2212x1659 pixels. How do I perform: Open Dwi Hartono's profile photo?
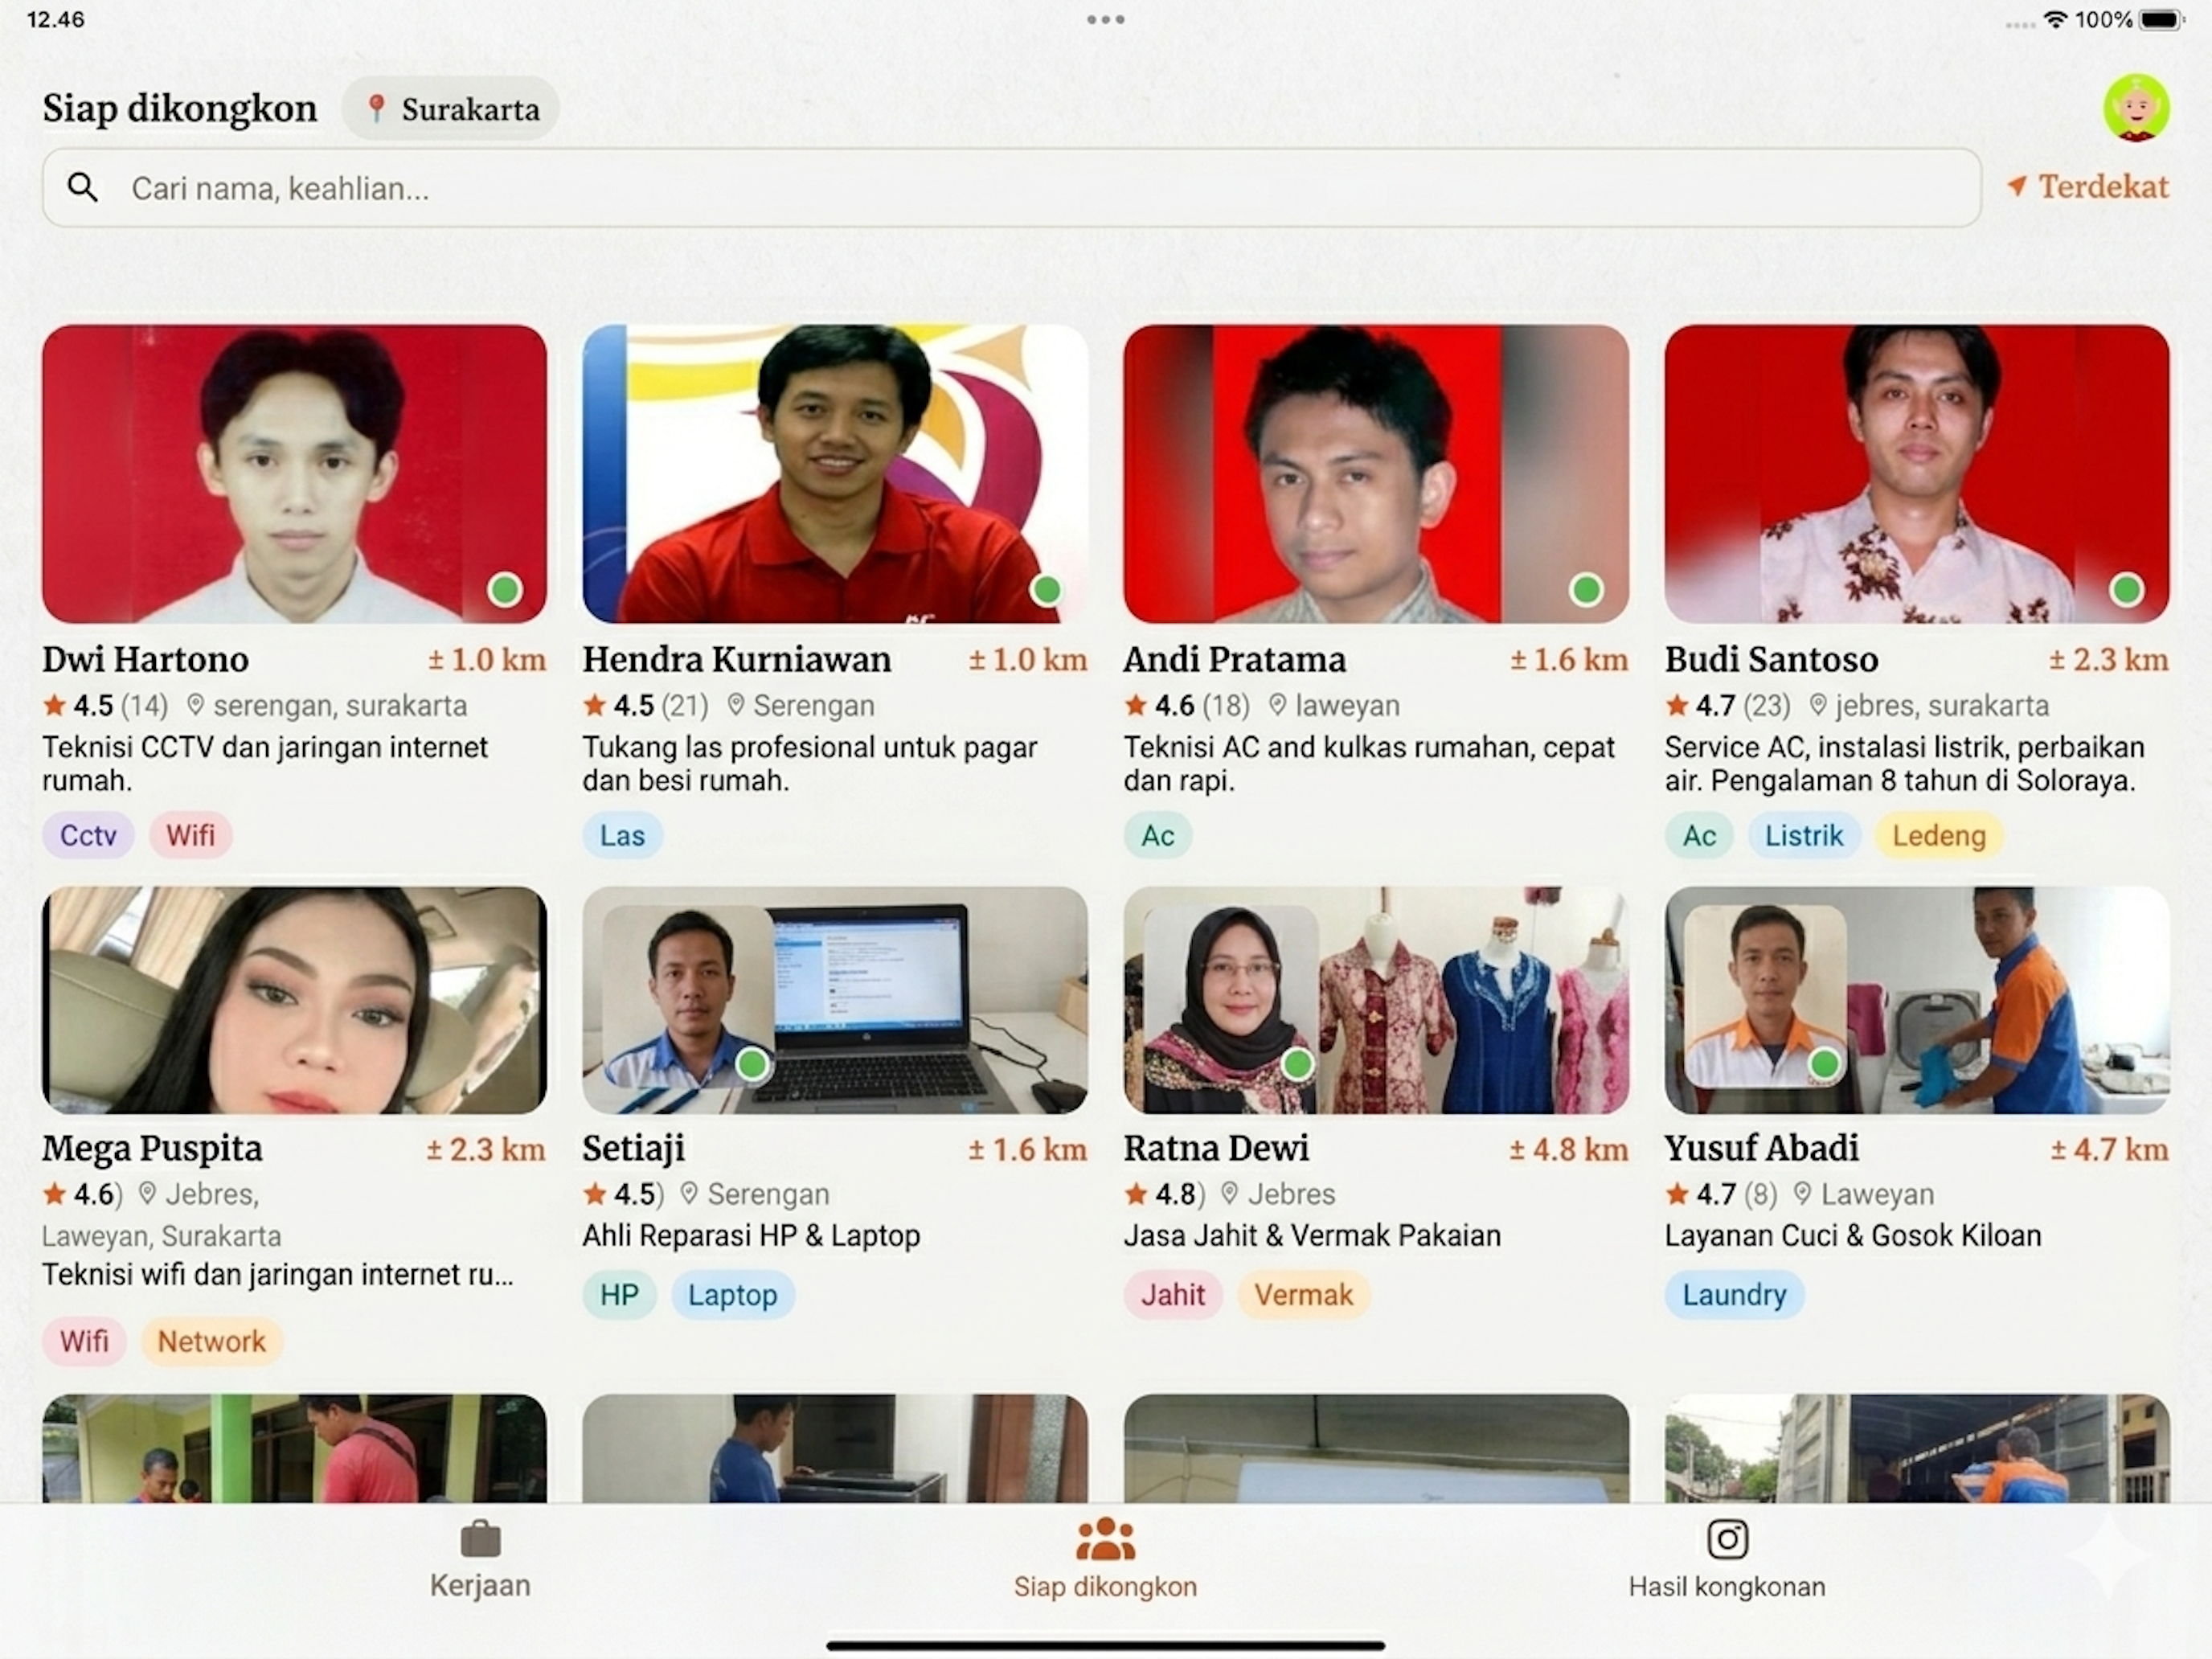click(x=294, y=473)
